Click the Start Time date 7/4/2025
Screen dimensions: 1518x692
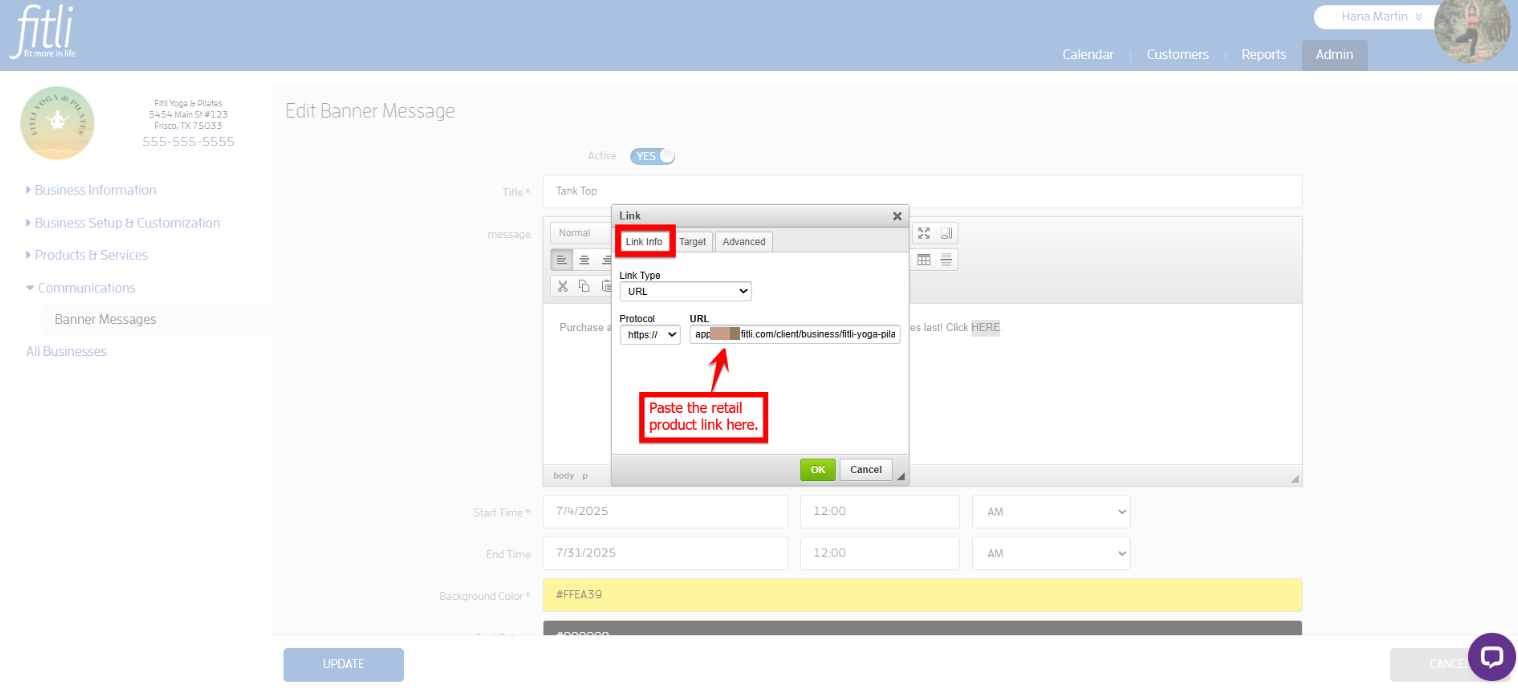click(x=665, y=511)
